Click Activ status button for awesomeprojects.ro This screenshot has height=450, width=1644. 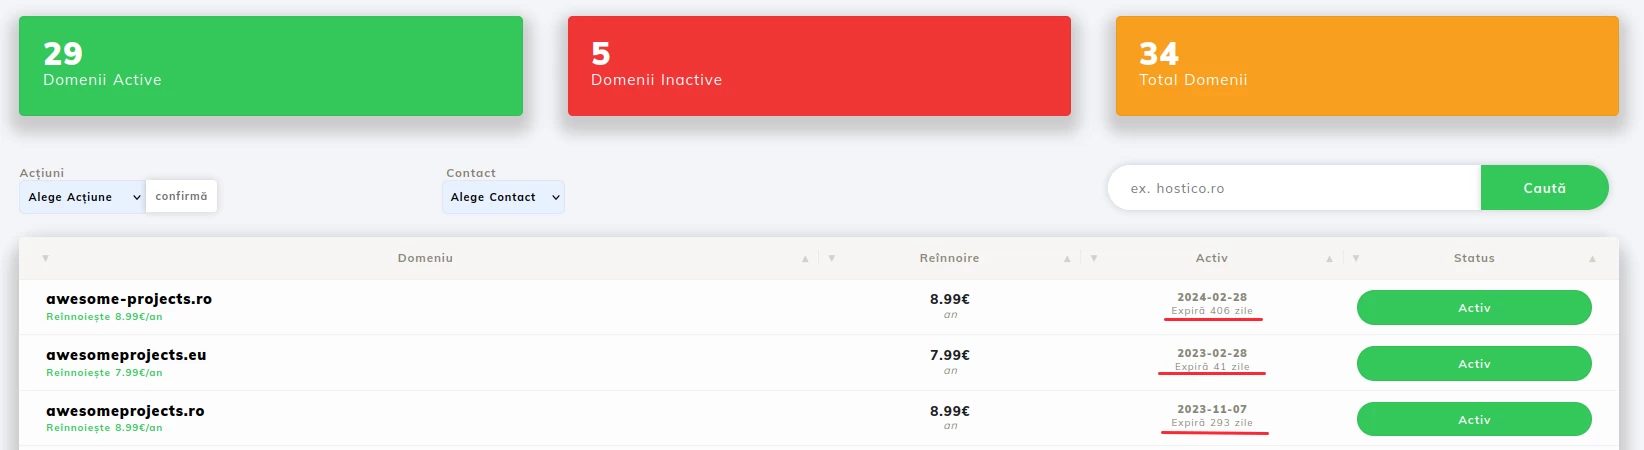[x=1474, y=420]
